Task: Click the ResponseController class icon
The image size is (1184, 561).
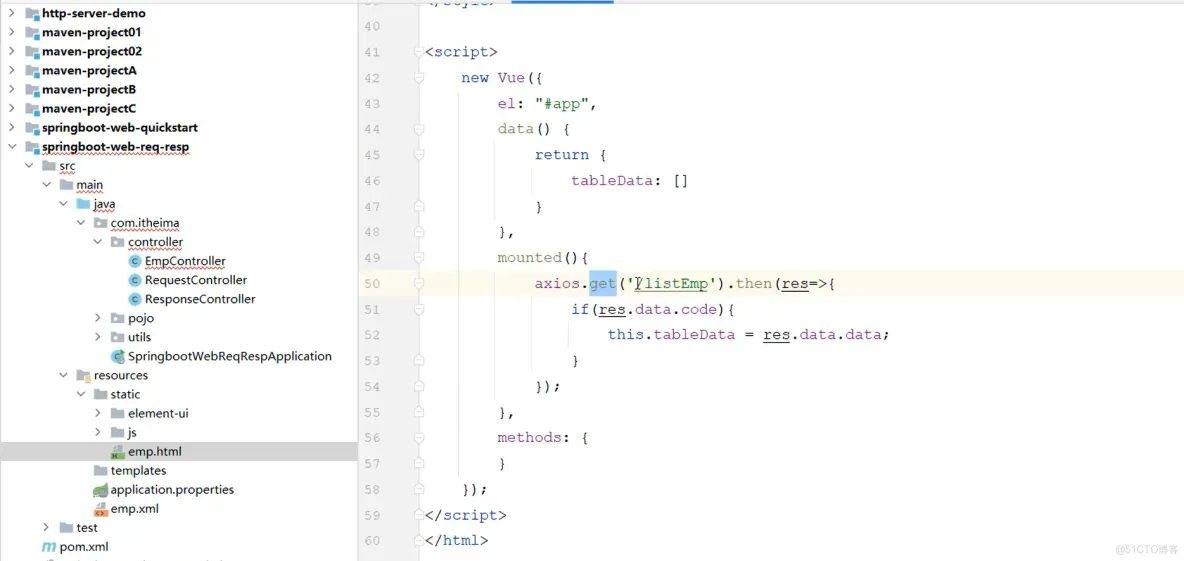Action: tap(135, 299)
